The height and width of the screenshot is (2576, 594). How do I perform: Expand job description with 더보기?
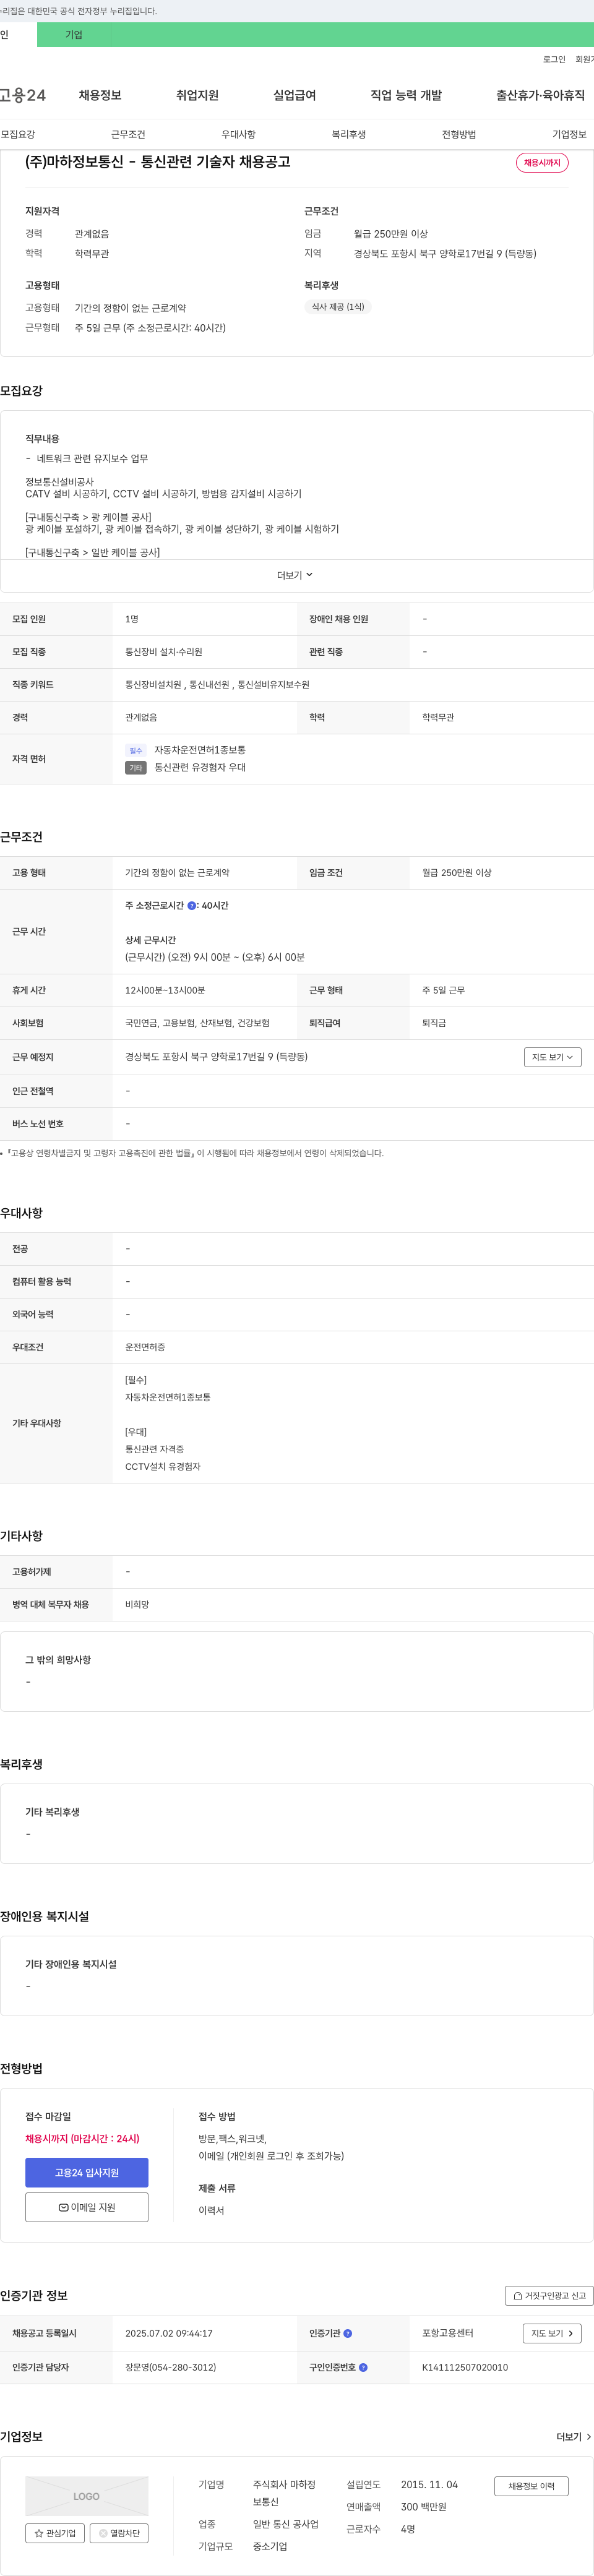pyautogui.click(x=295, y=575)
